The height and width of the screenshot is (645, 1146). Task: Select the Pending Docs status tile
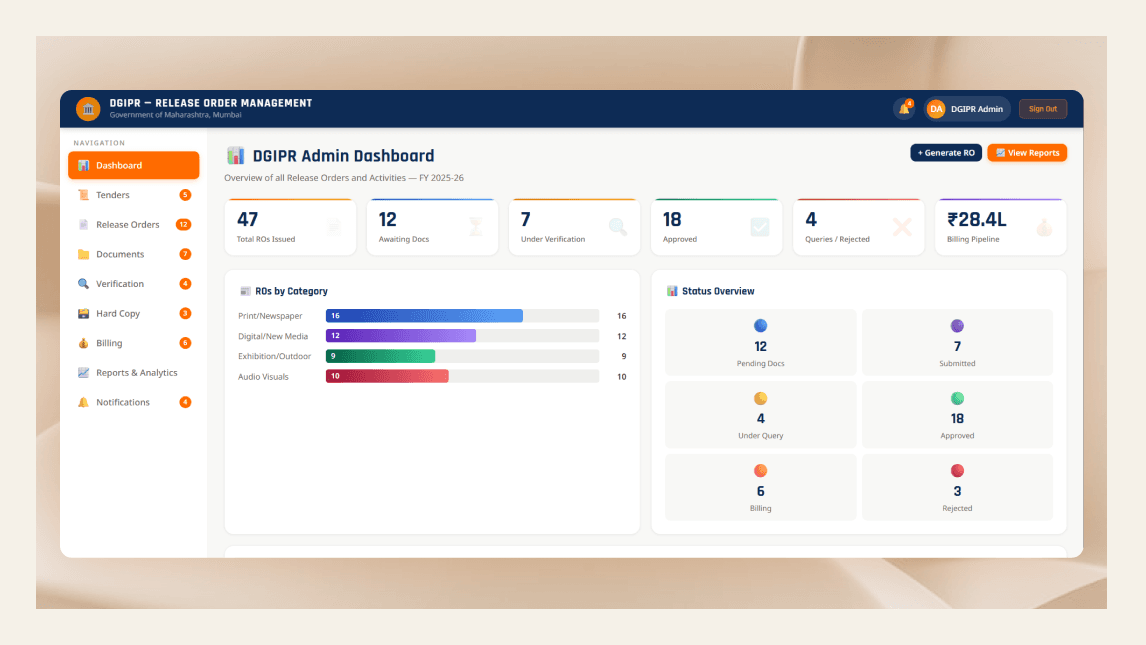pos(760,342)
